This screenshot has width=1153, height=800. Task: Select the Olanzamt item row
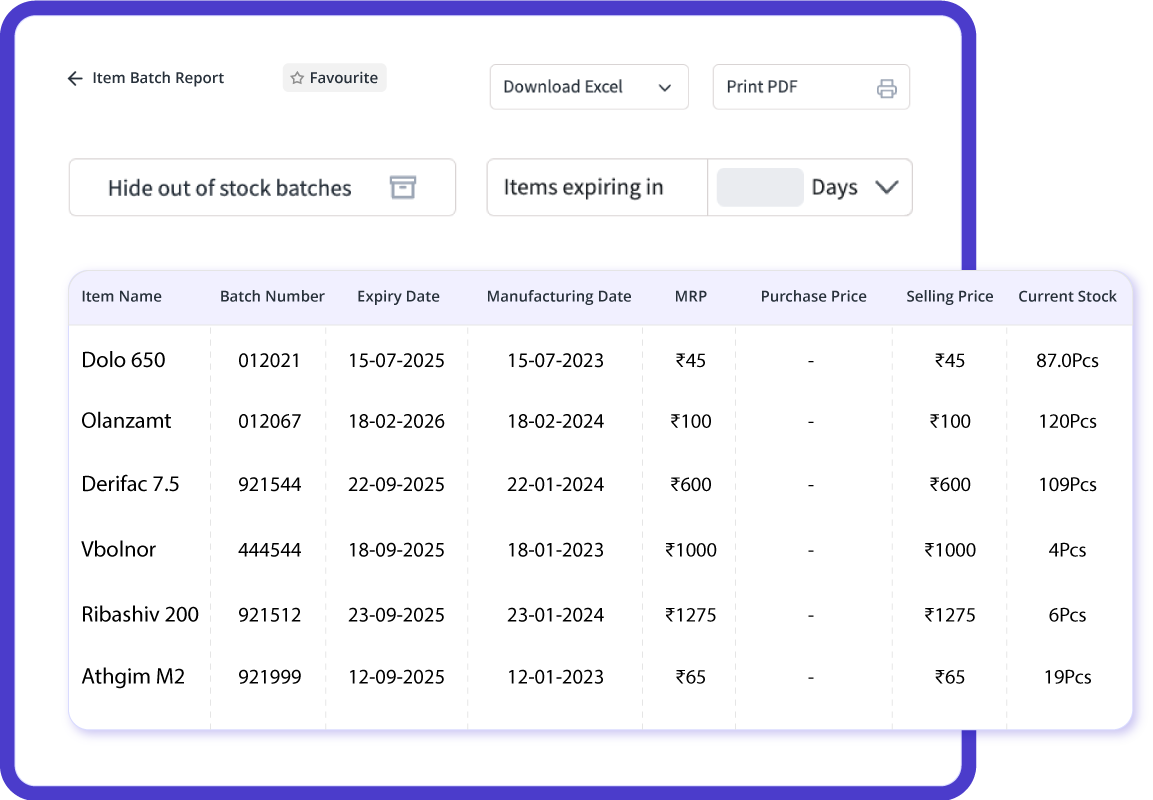[x=600, y=421]
